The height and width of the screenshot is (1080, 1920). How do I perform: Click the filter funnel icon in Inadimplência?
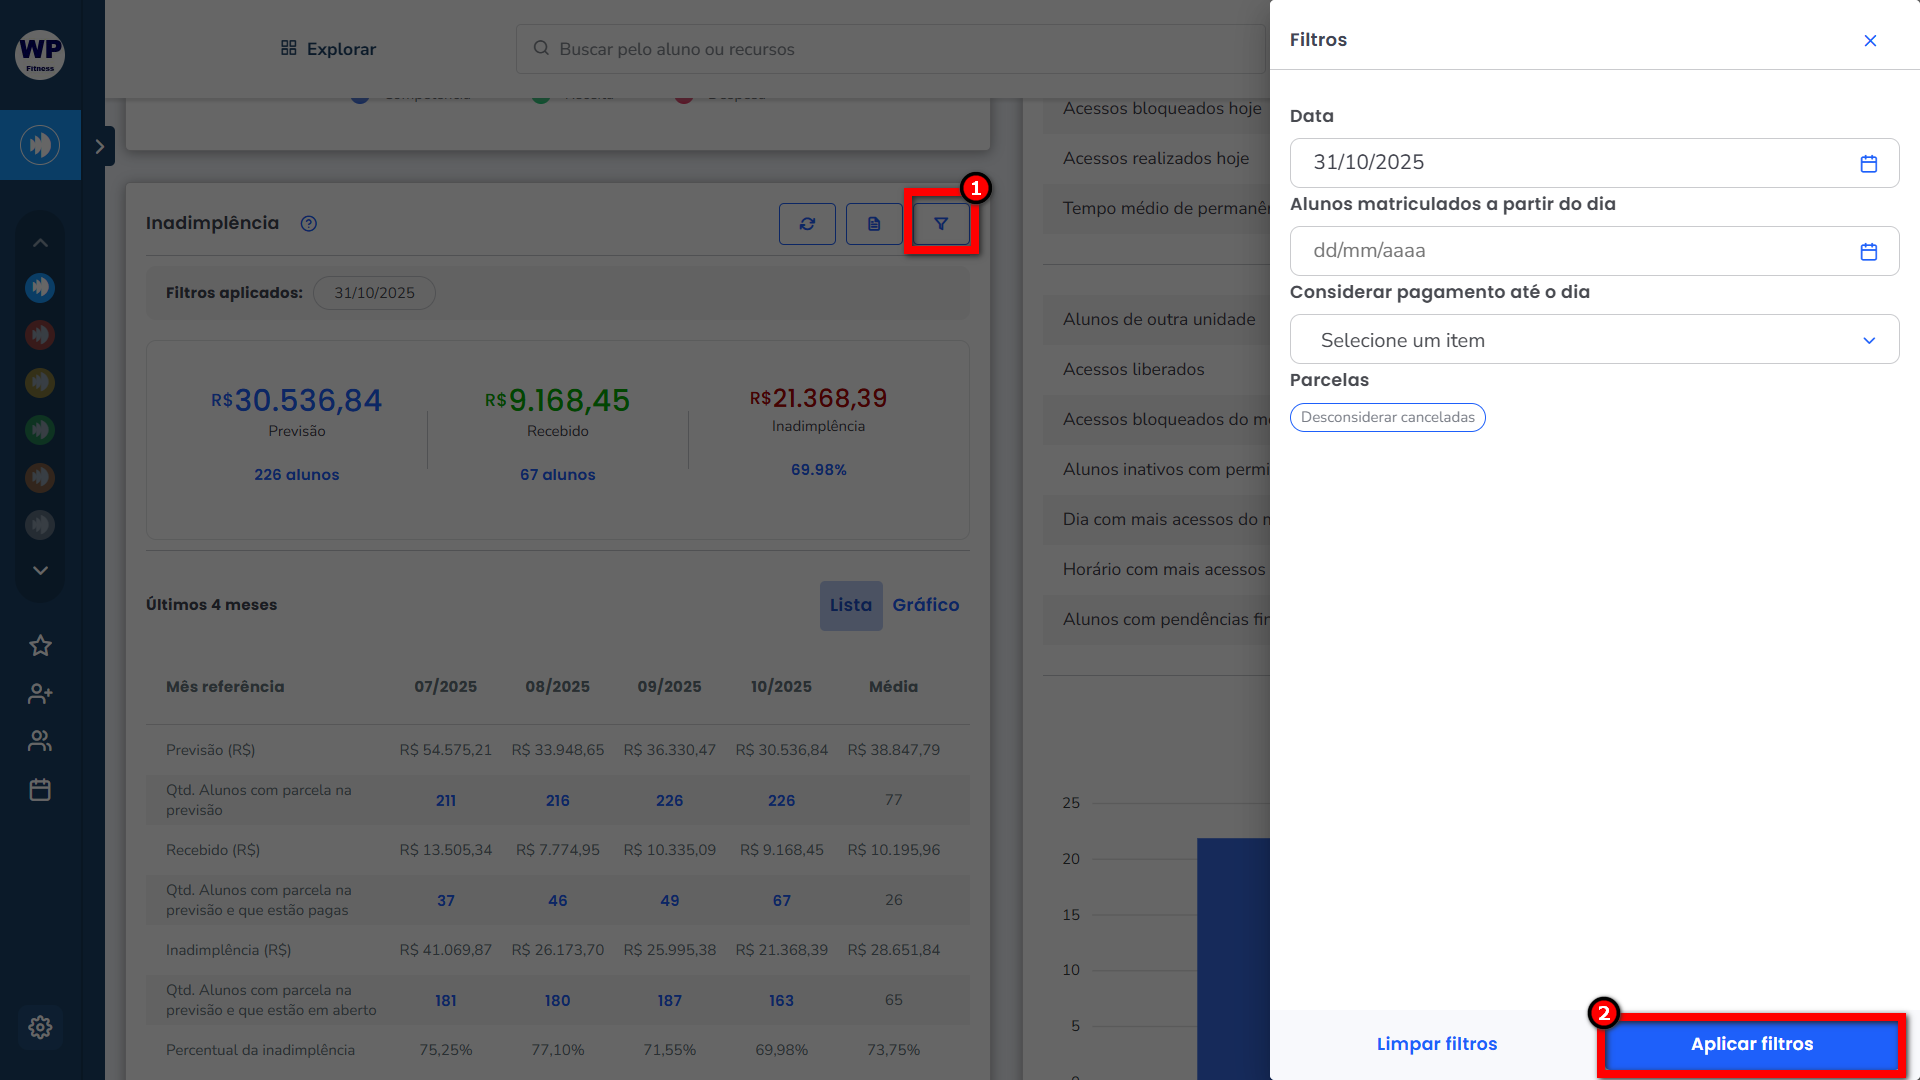pyautogui.click(x=941, y=223)
